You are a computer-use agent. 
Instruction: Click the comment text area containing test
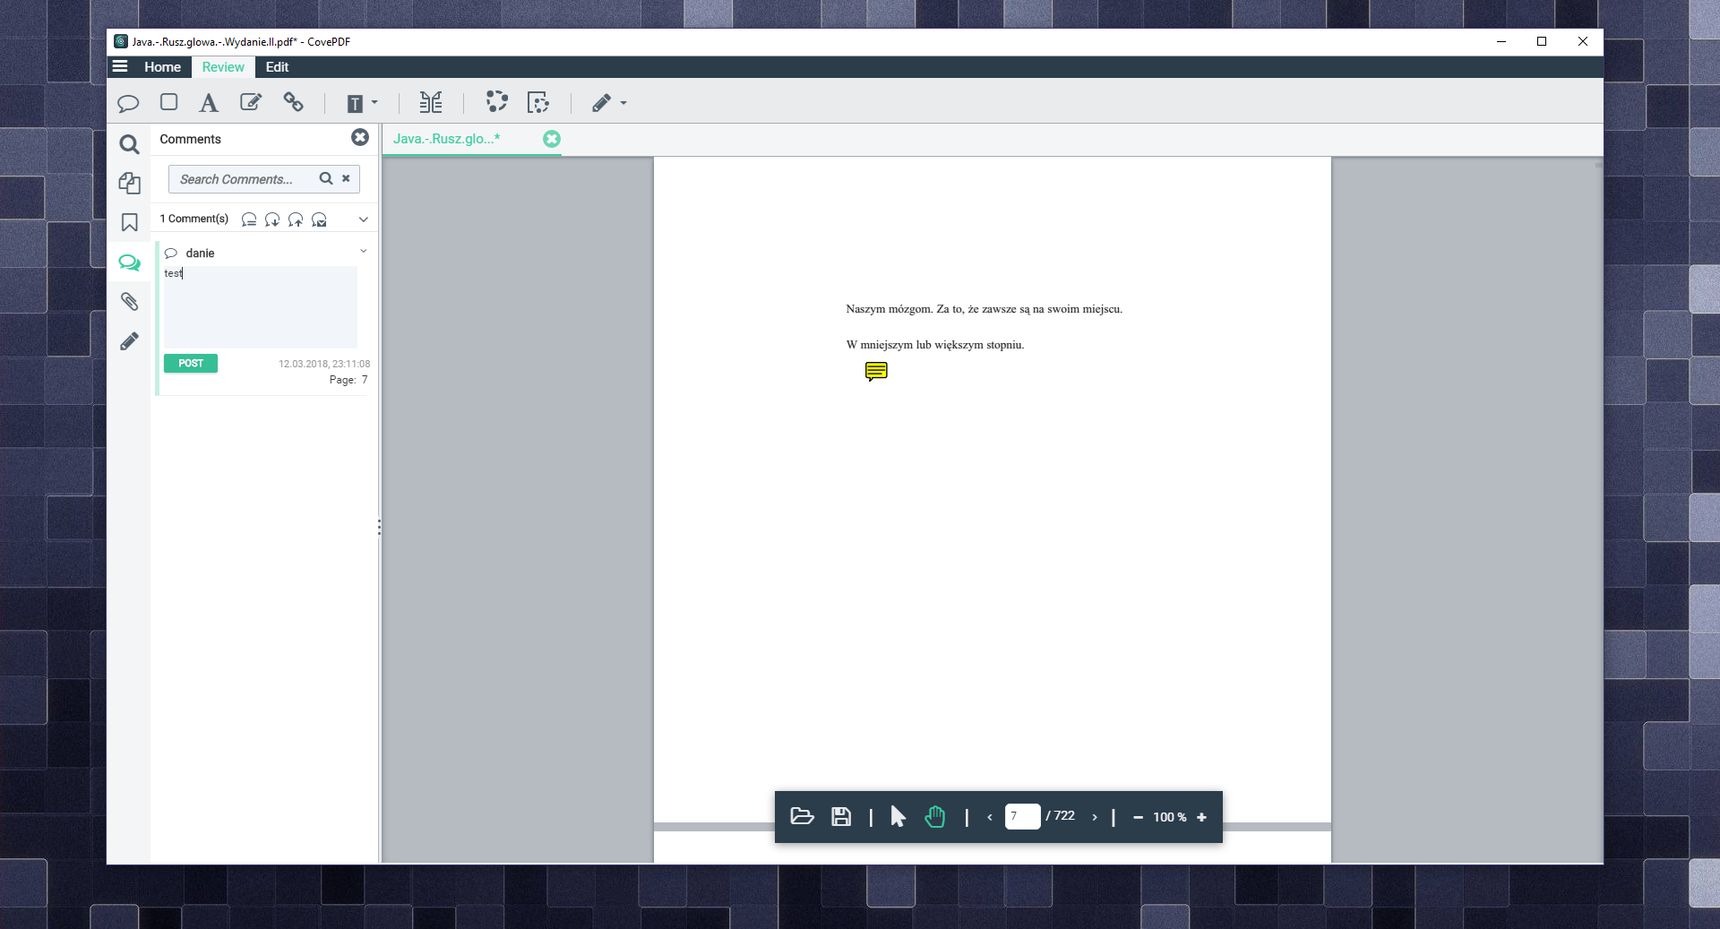pos(260,306)
